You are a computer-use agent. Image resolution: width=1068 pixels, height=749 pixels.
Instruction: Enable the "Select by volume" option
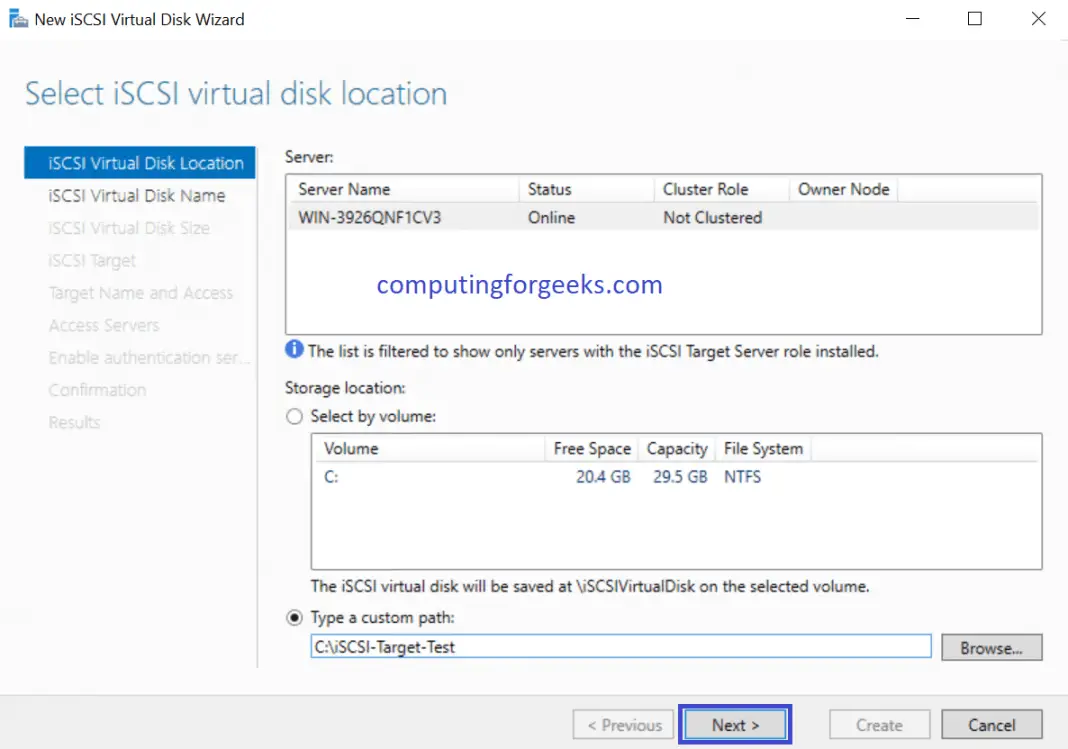point(294,416)
